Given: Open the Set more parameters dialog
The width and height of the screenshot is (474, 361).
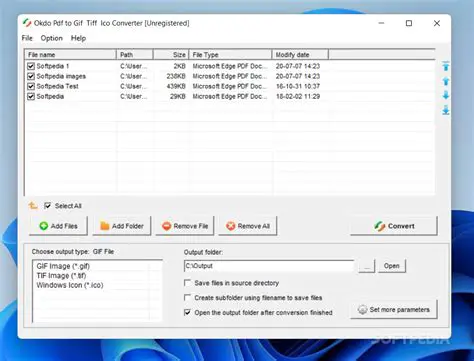Looking at the screenshot, I should (x=394, y=310).
